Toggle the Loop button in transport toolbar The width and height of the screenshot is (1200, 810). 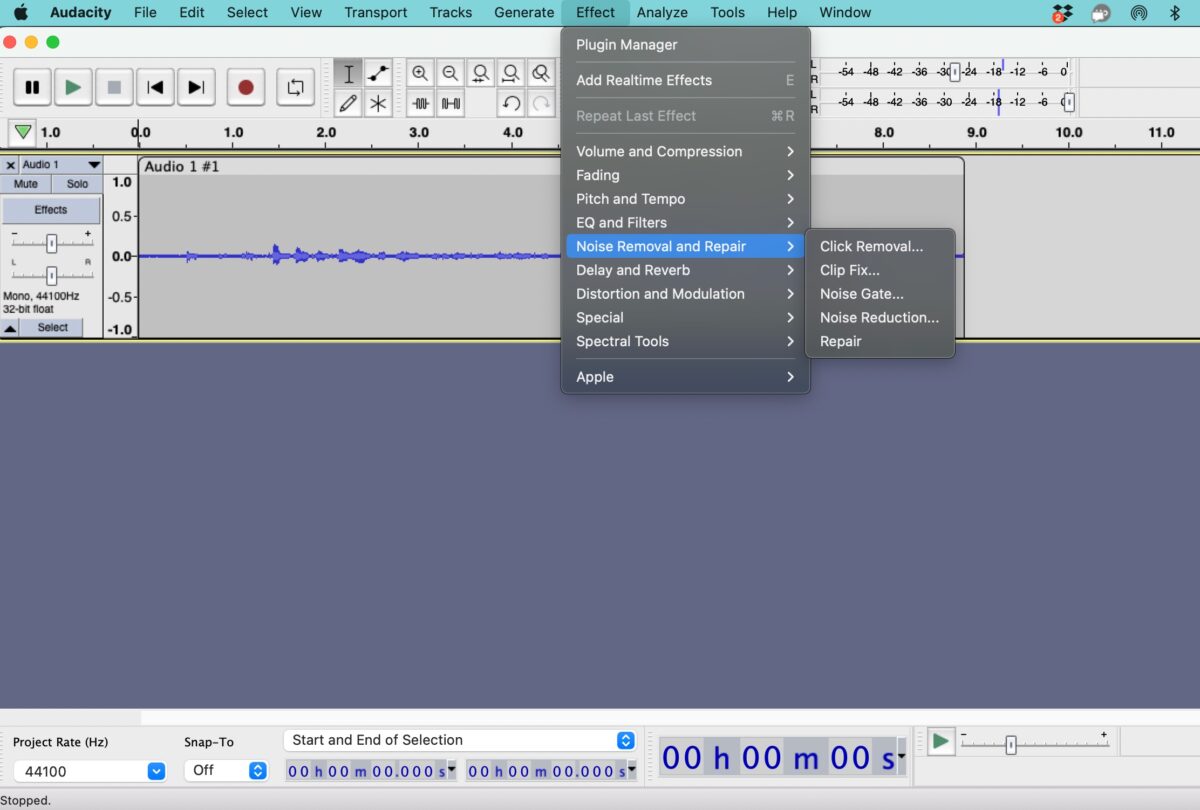(295, 87)
